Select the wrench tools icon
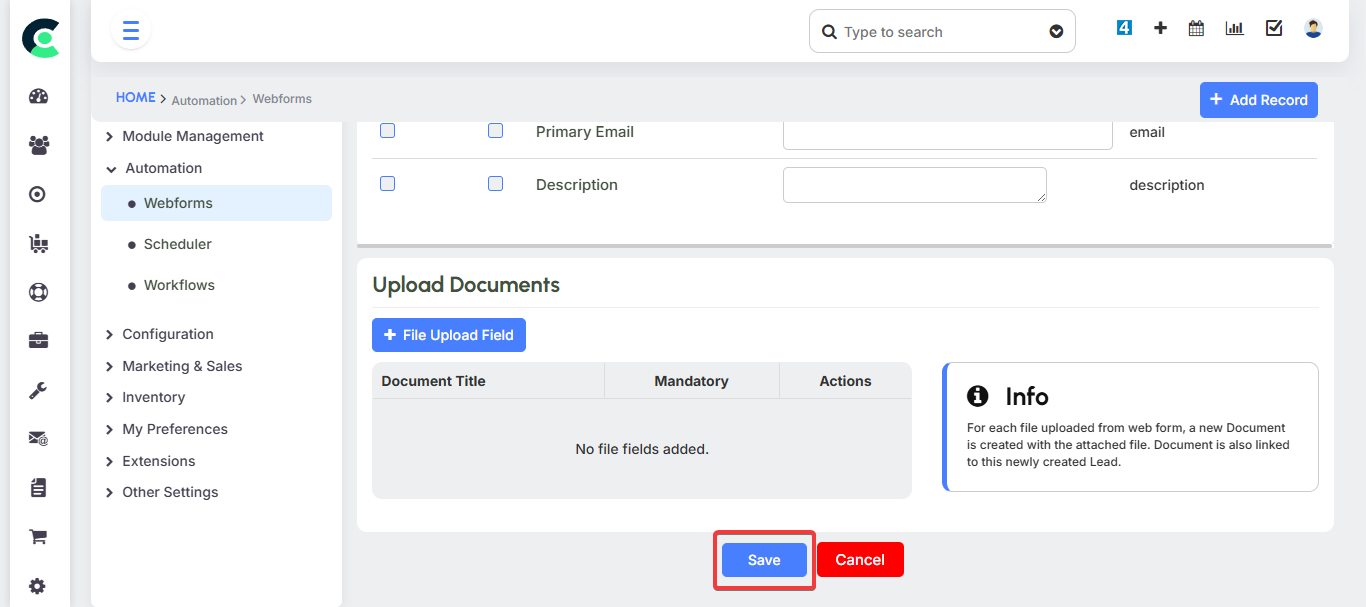 (38, 389)
